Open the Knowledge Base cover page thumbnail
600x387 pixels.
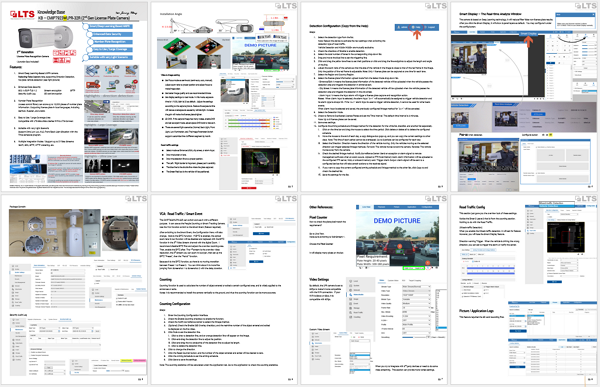74,96
